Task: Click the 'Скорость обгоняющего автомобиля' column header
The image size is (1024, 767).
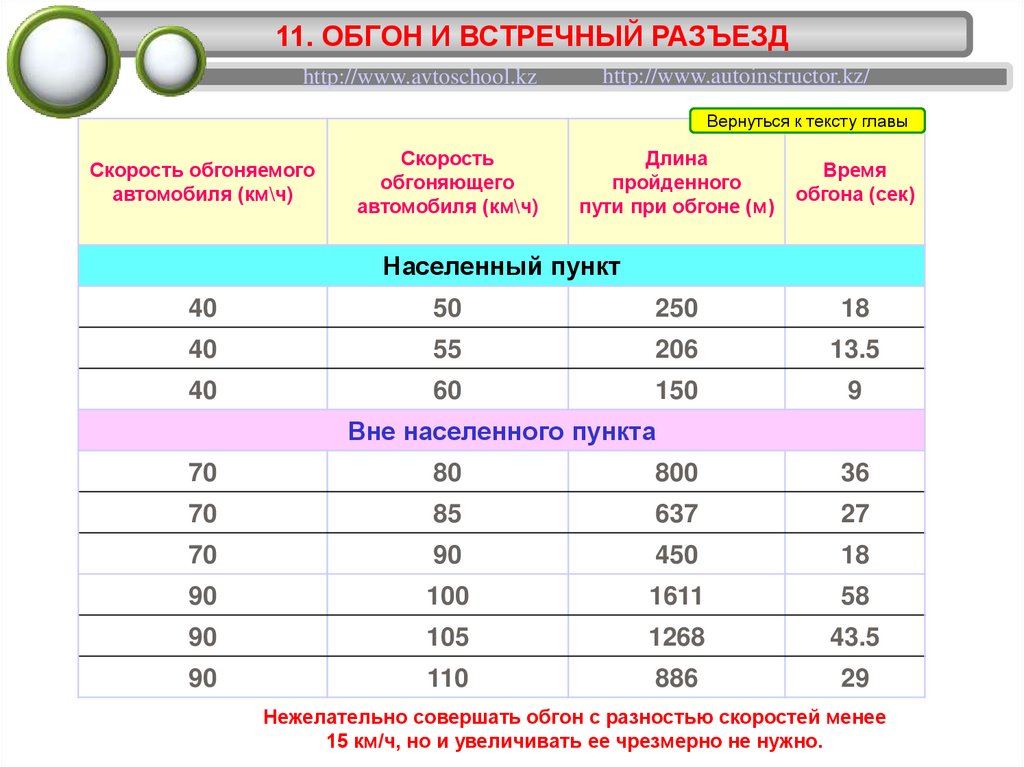Action: (x=447, y=182)
